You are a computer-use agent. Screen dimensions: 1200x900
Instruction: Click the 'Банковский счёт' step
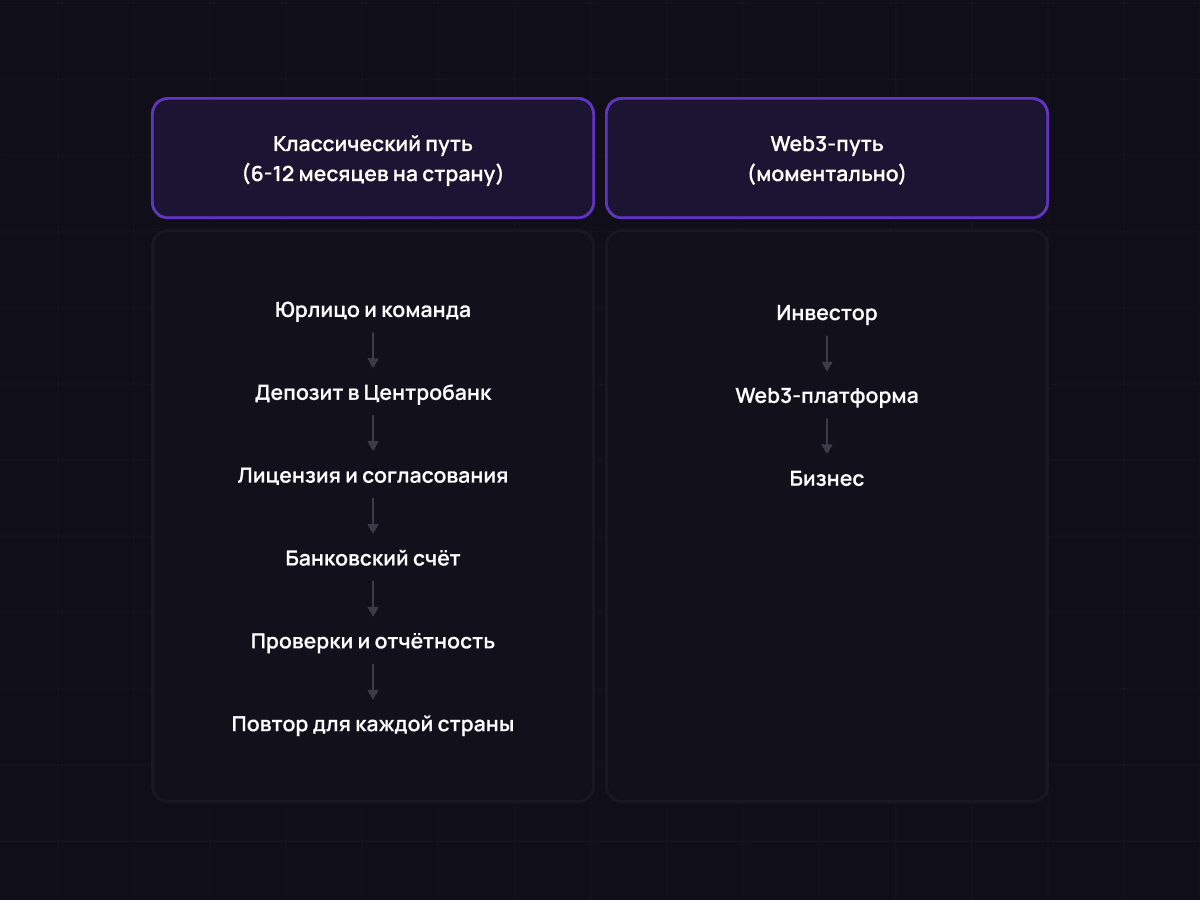[372, 559]
